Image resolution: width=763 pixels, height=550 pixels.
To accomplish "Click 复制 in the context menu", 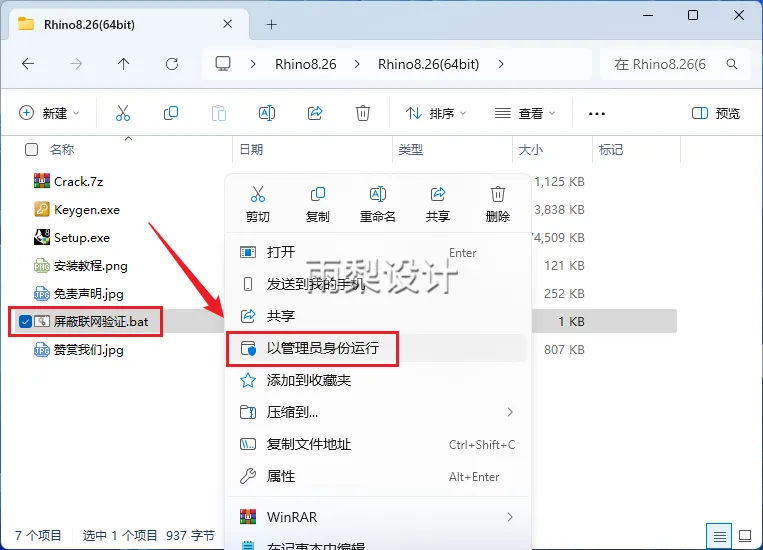I will point(317,204).
